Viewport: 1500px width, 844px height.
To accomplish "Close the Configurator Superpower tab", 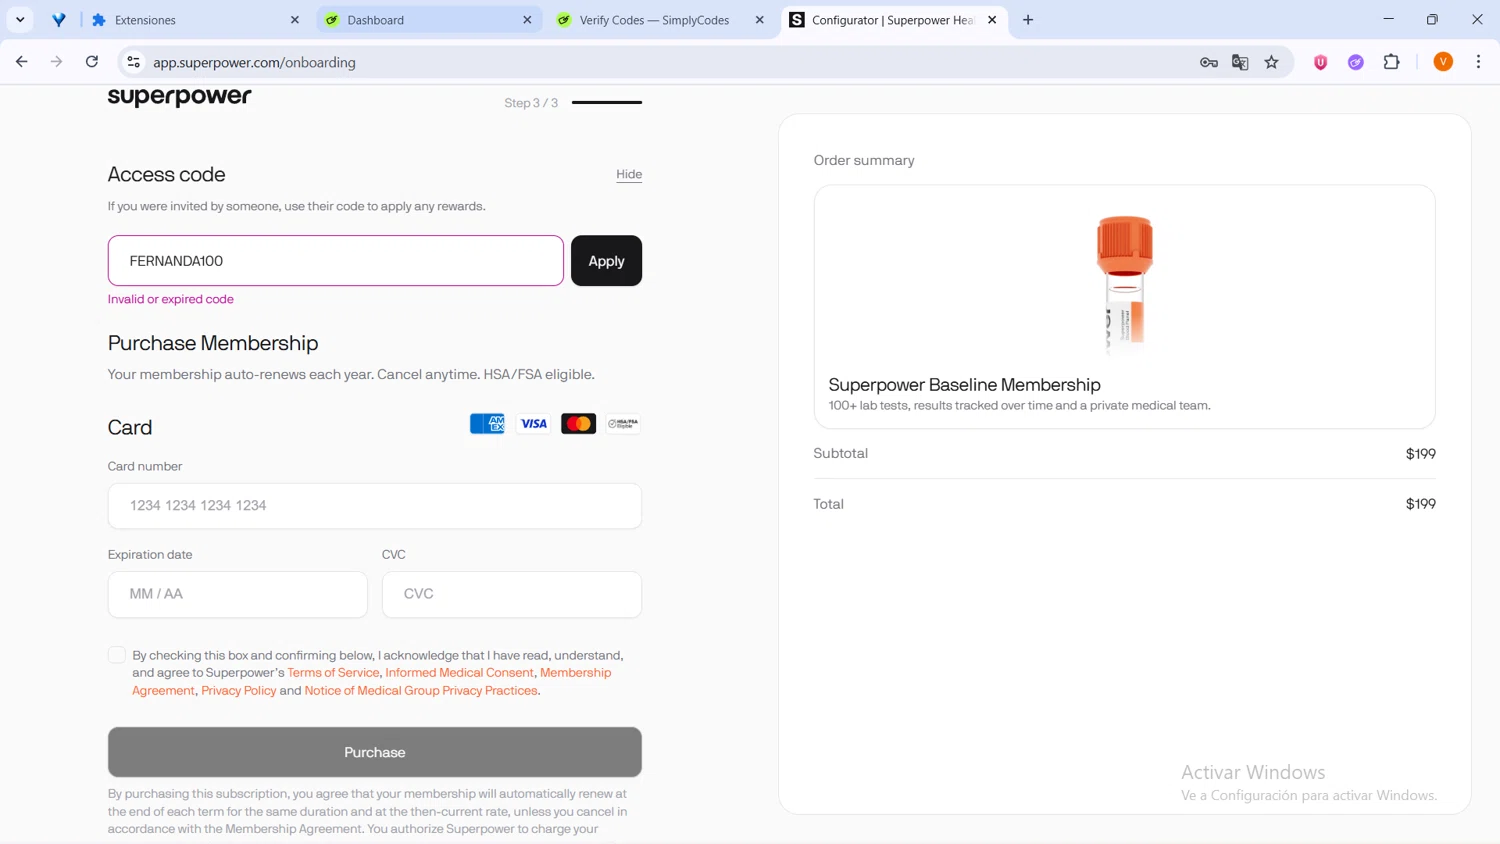I will [992, 20].
